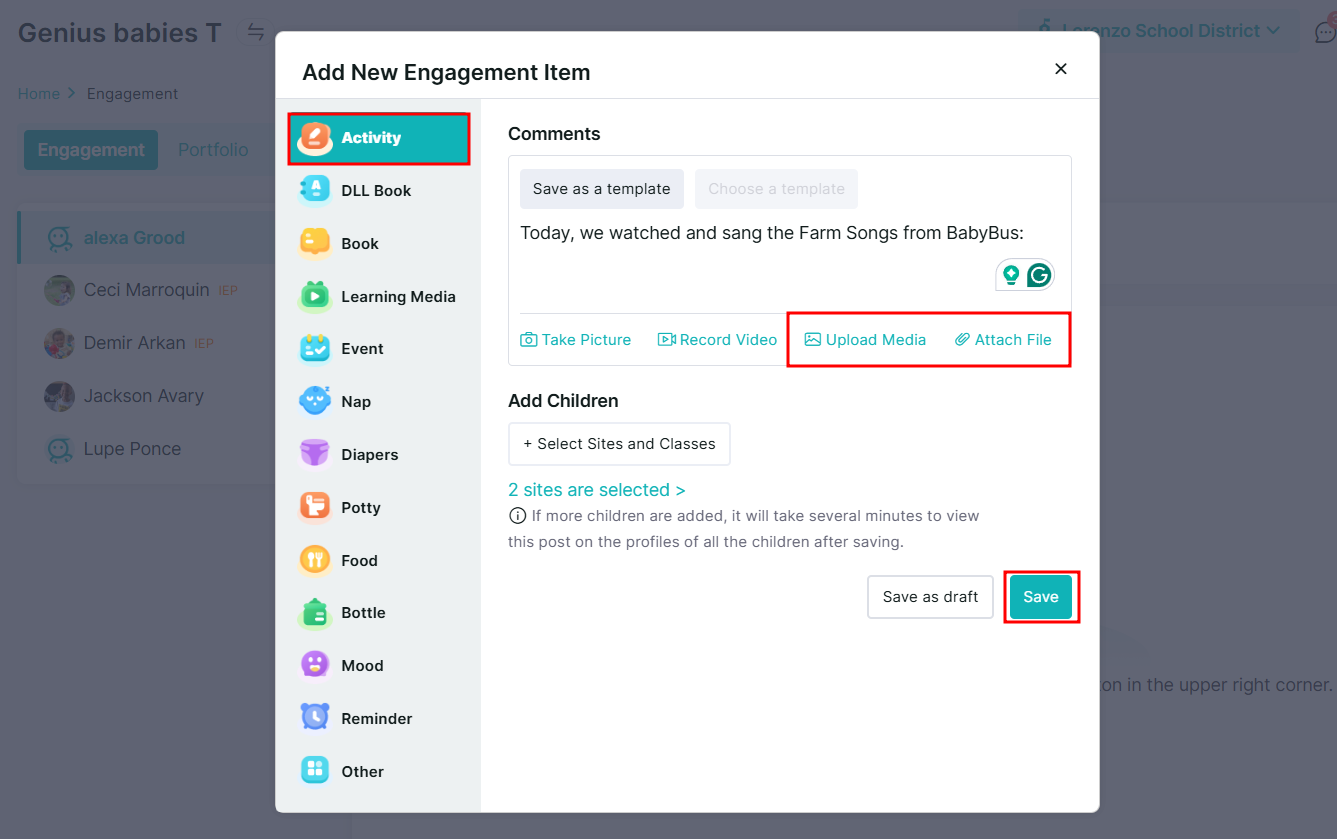Click the paperclip Attach File icon
Image resolution: width=1337 pixels, height=839 pixels.
coord(962,340)
